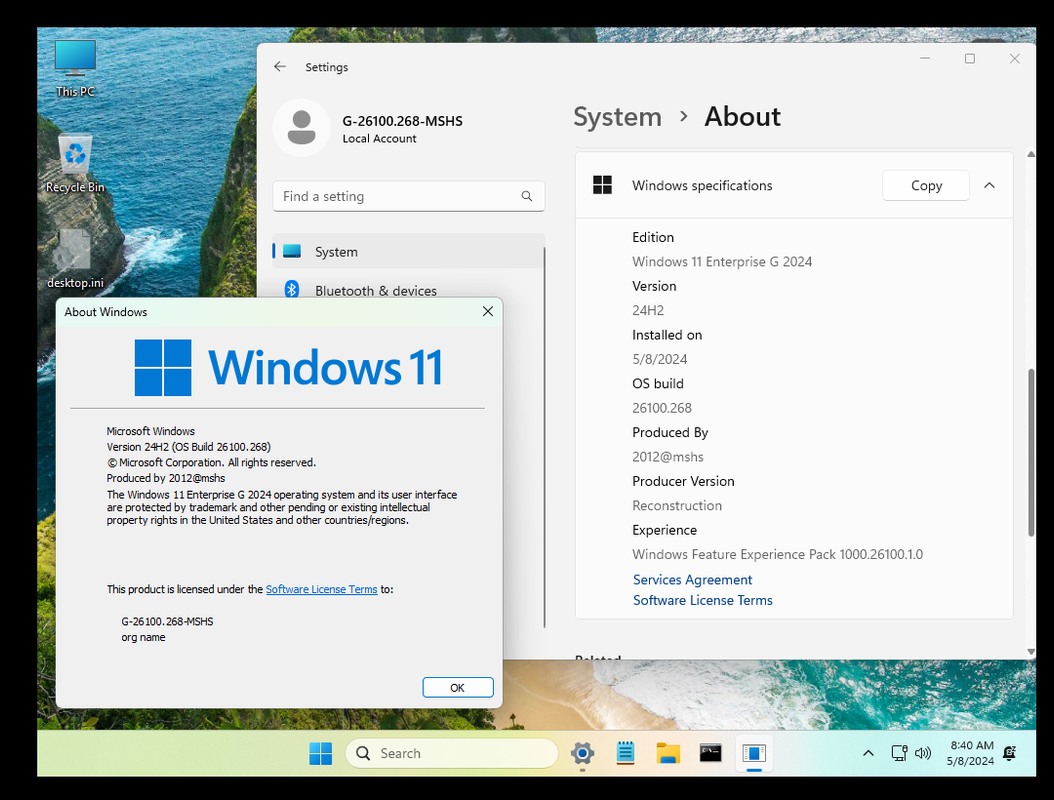
Task: Click the network icon in system tray
Action: tap(899, 754)
